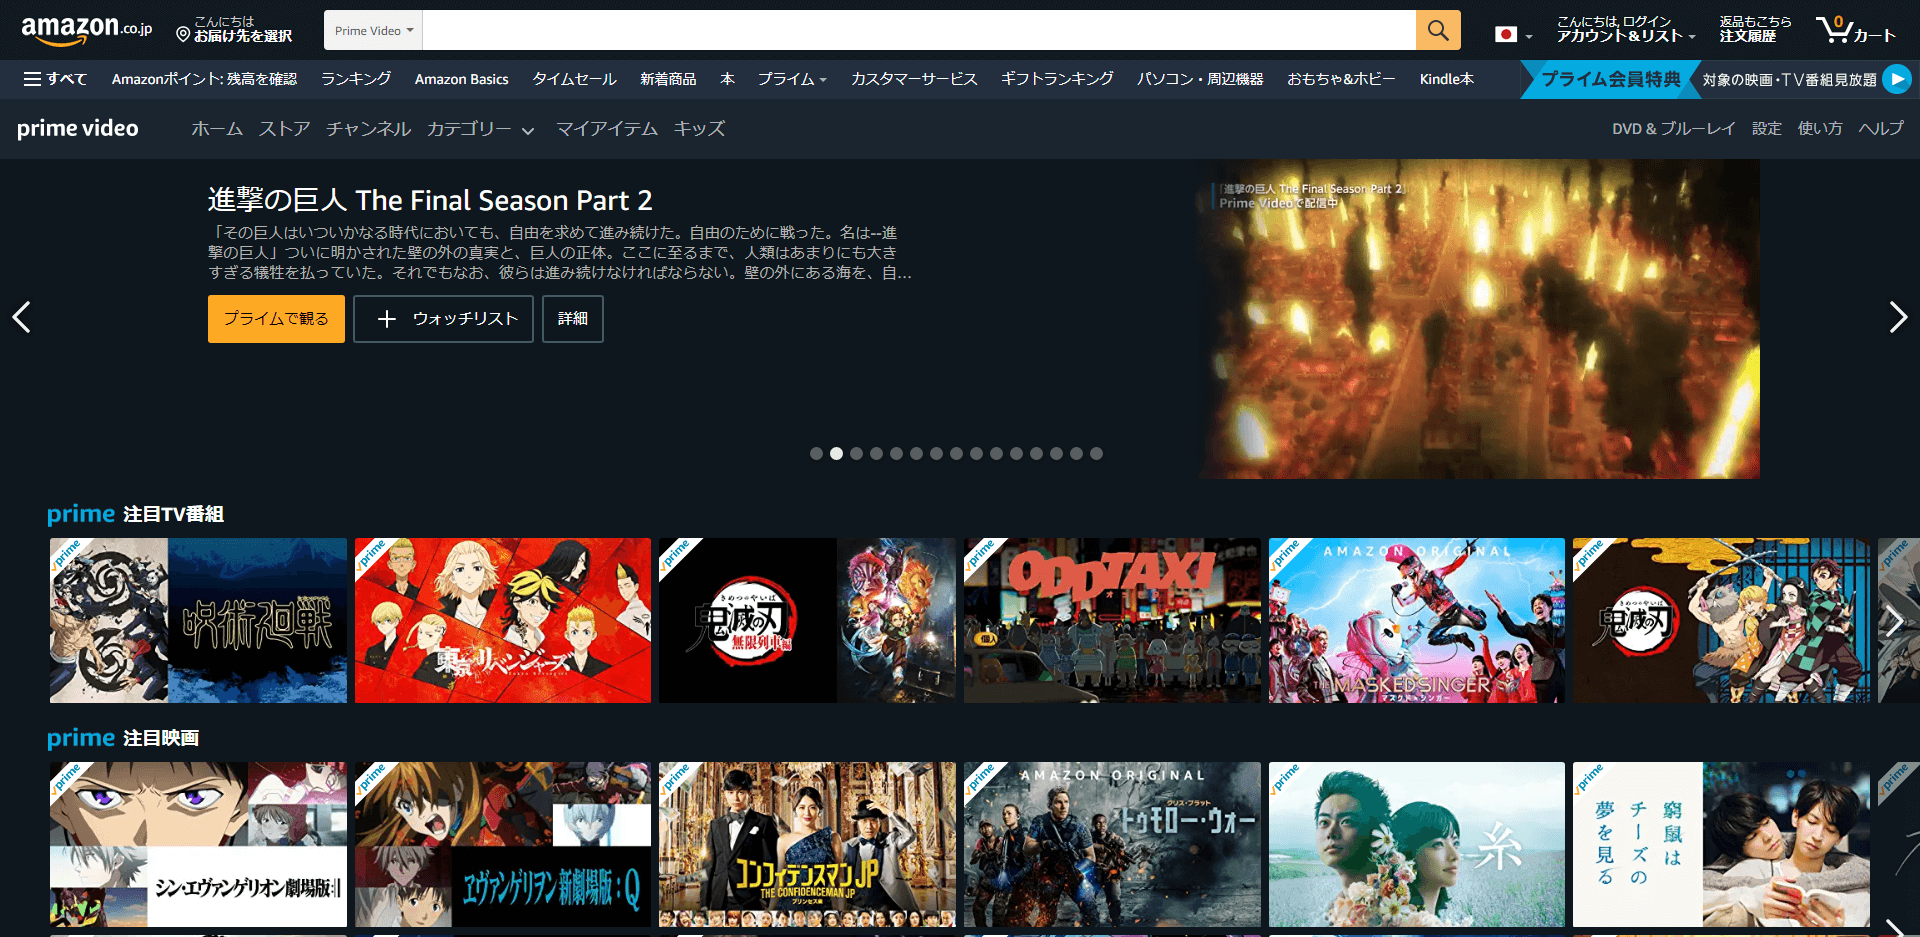Click the main search input field

coord(919,30)
